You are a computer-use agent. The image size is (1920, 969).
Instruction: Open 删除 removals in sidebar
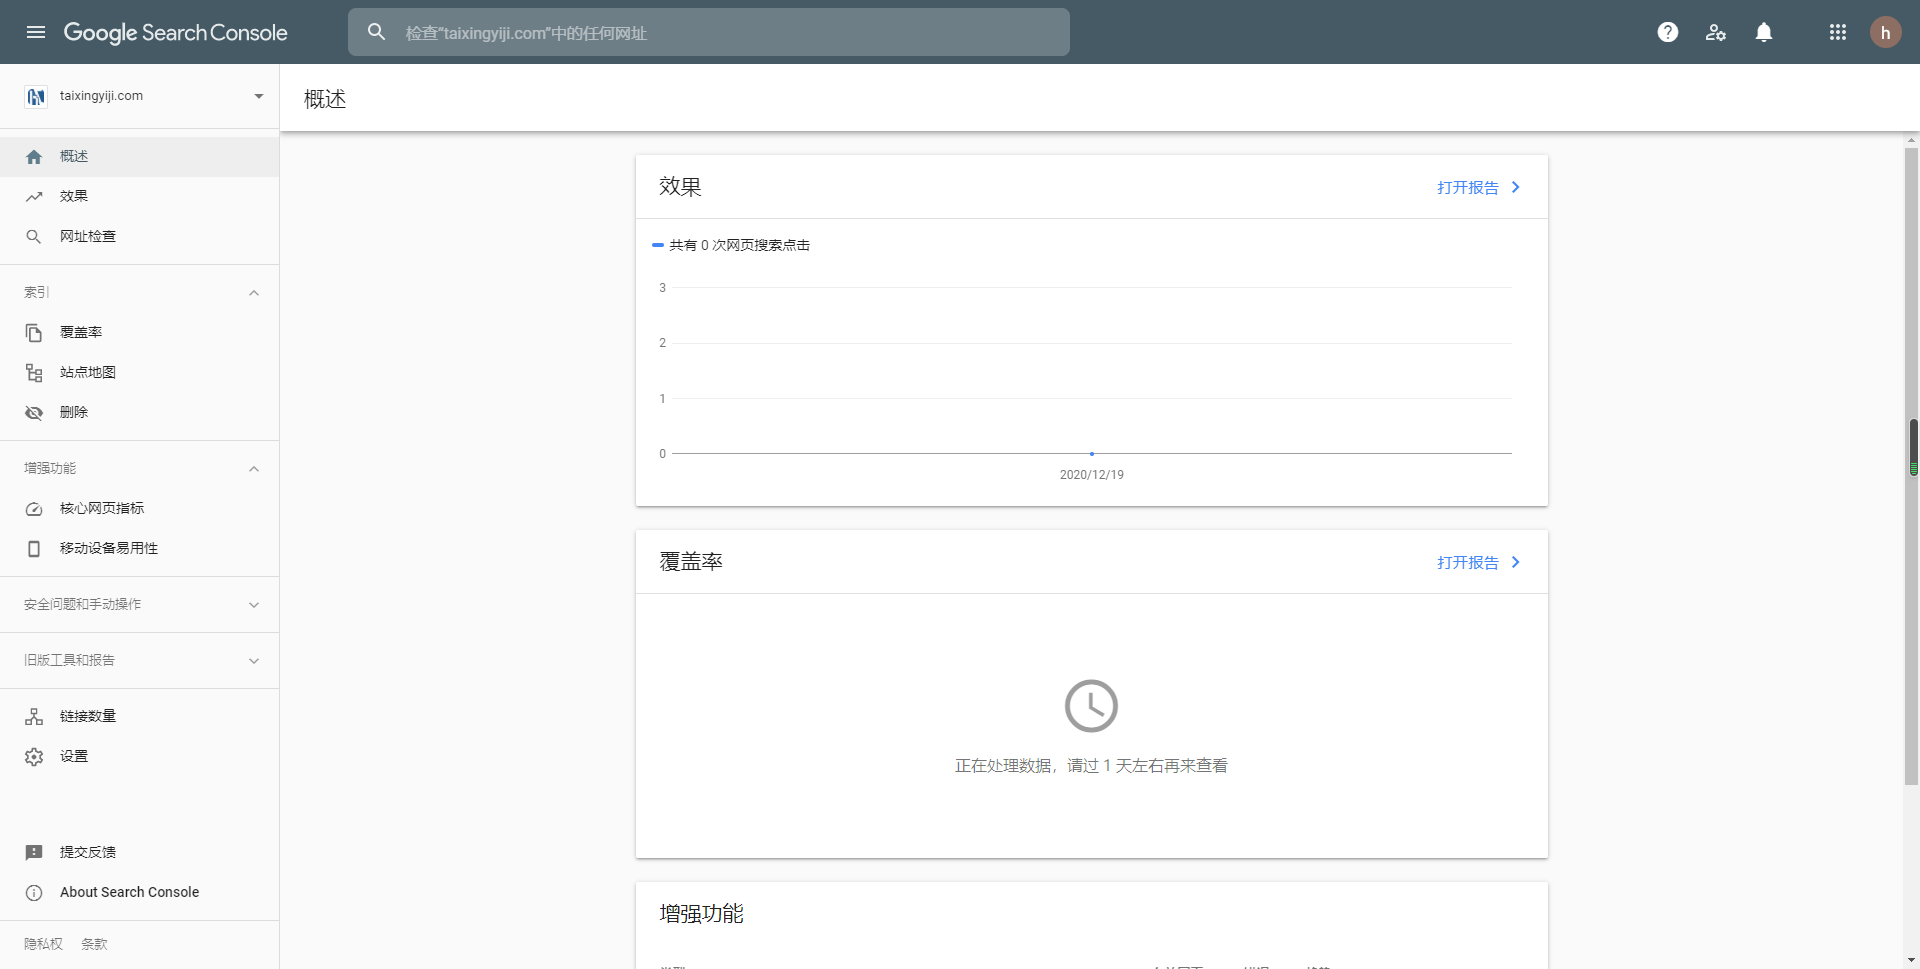pyautogui.click(x=139, y=412)
